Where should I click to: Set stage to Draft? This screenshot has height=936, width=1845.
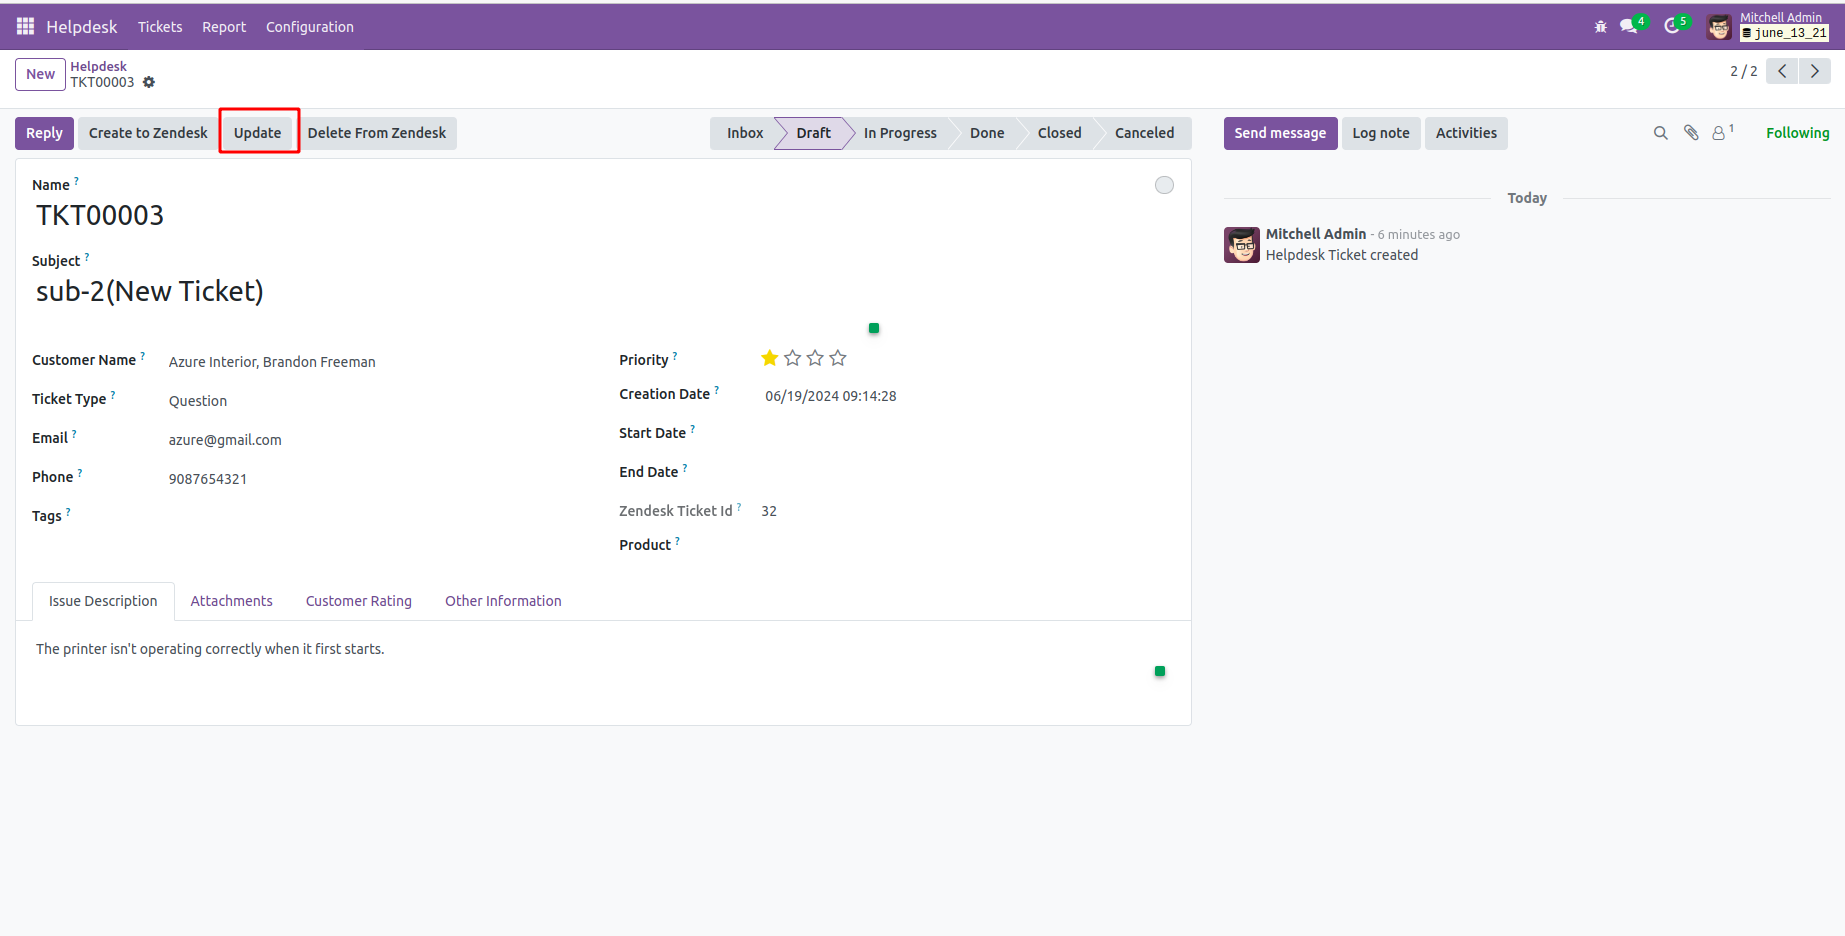point(813,133)
